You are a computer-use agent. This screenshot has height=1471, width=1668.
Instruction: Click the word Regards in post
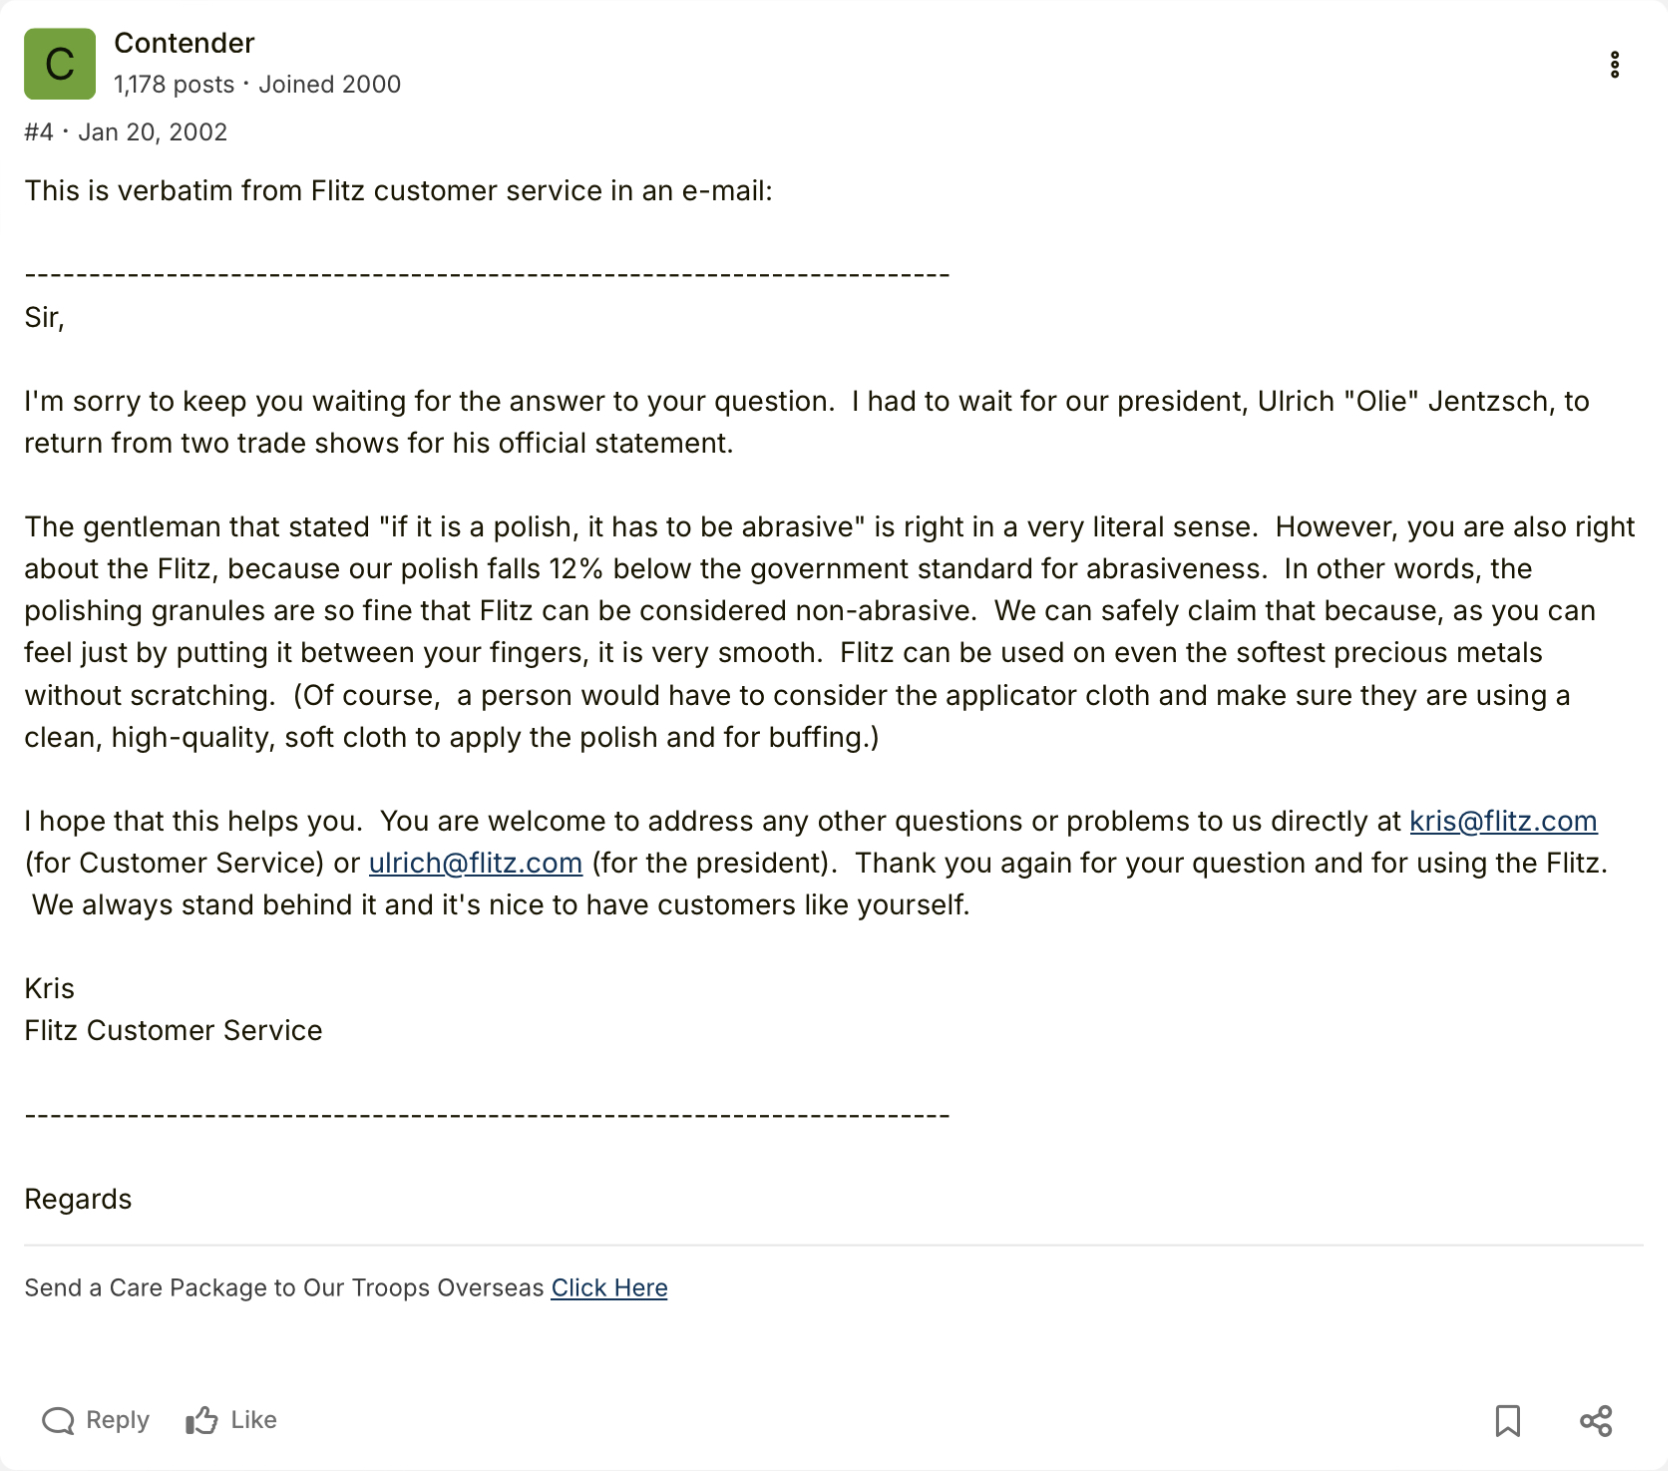tap(78, 1199)
